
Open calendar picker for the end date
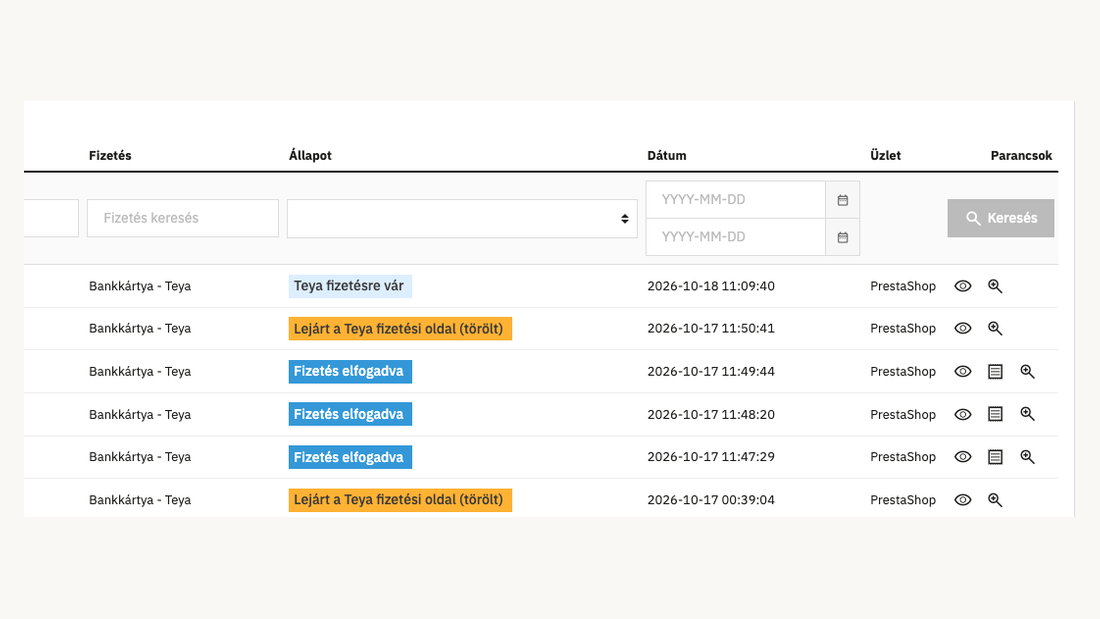click(843, 237)
